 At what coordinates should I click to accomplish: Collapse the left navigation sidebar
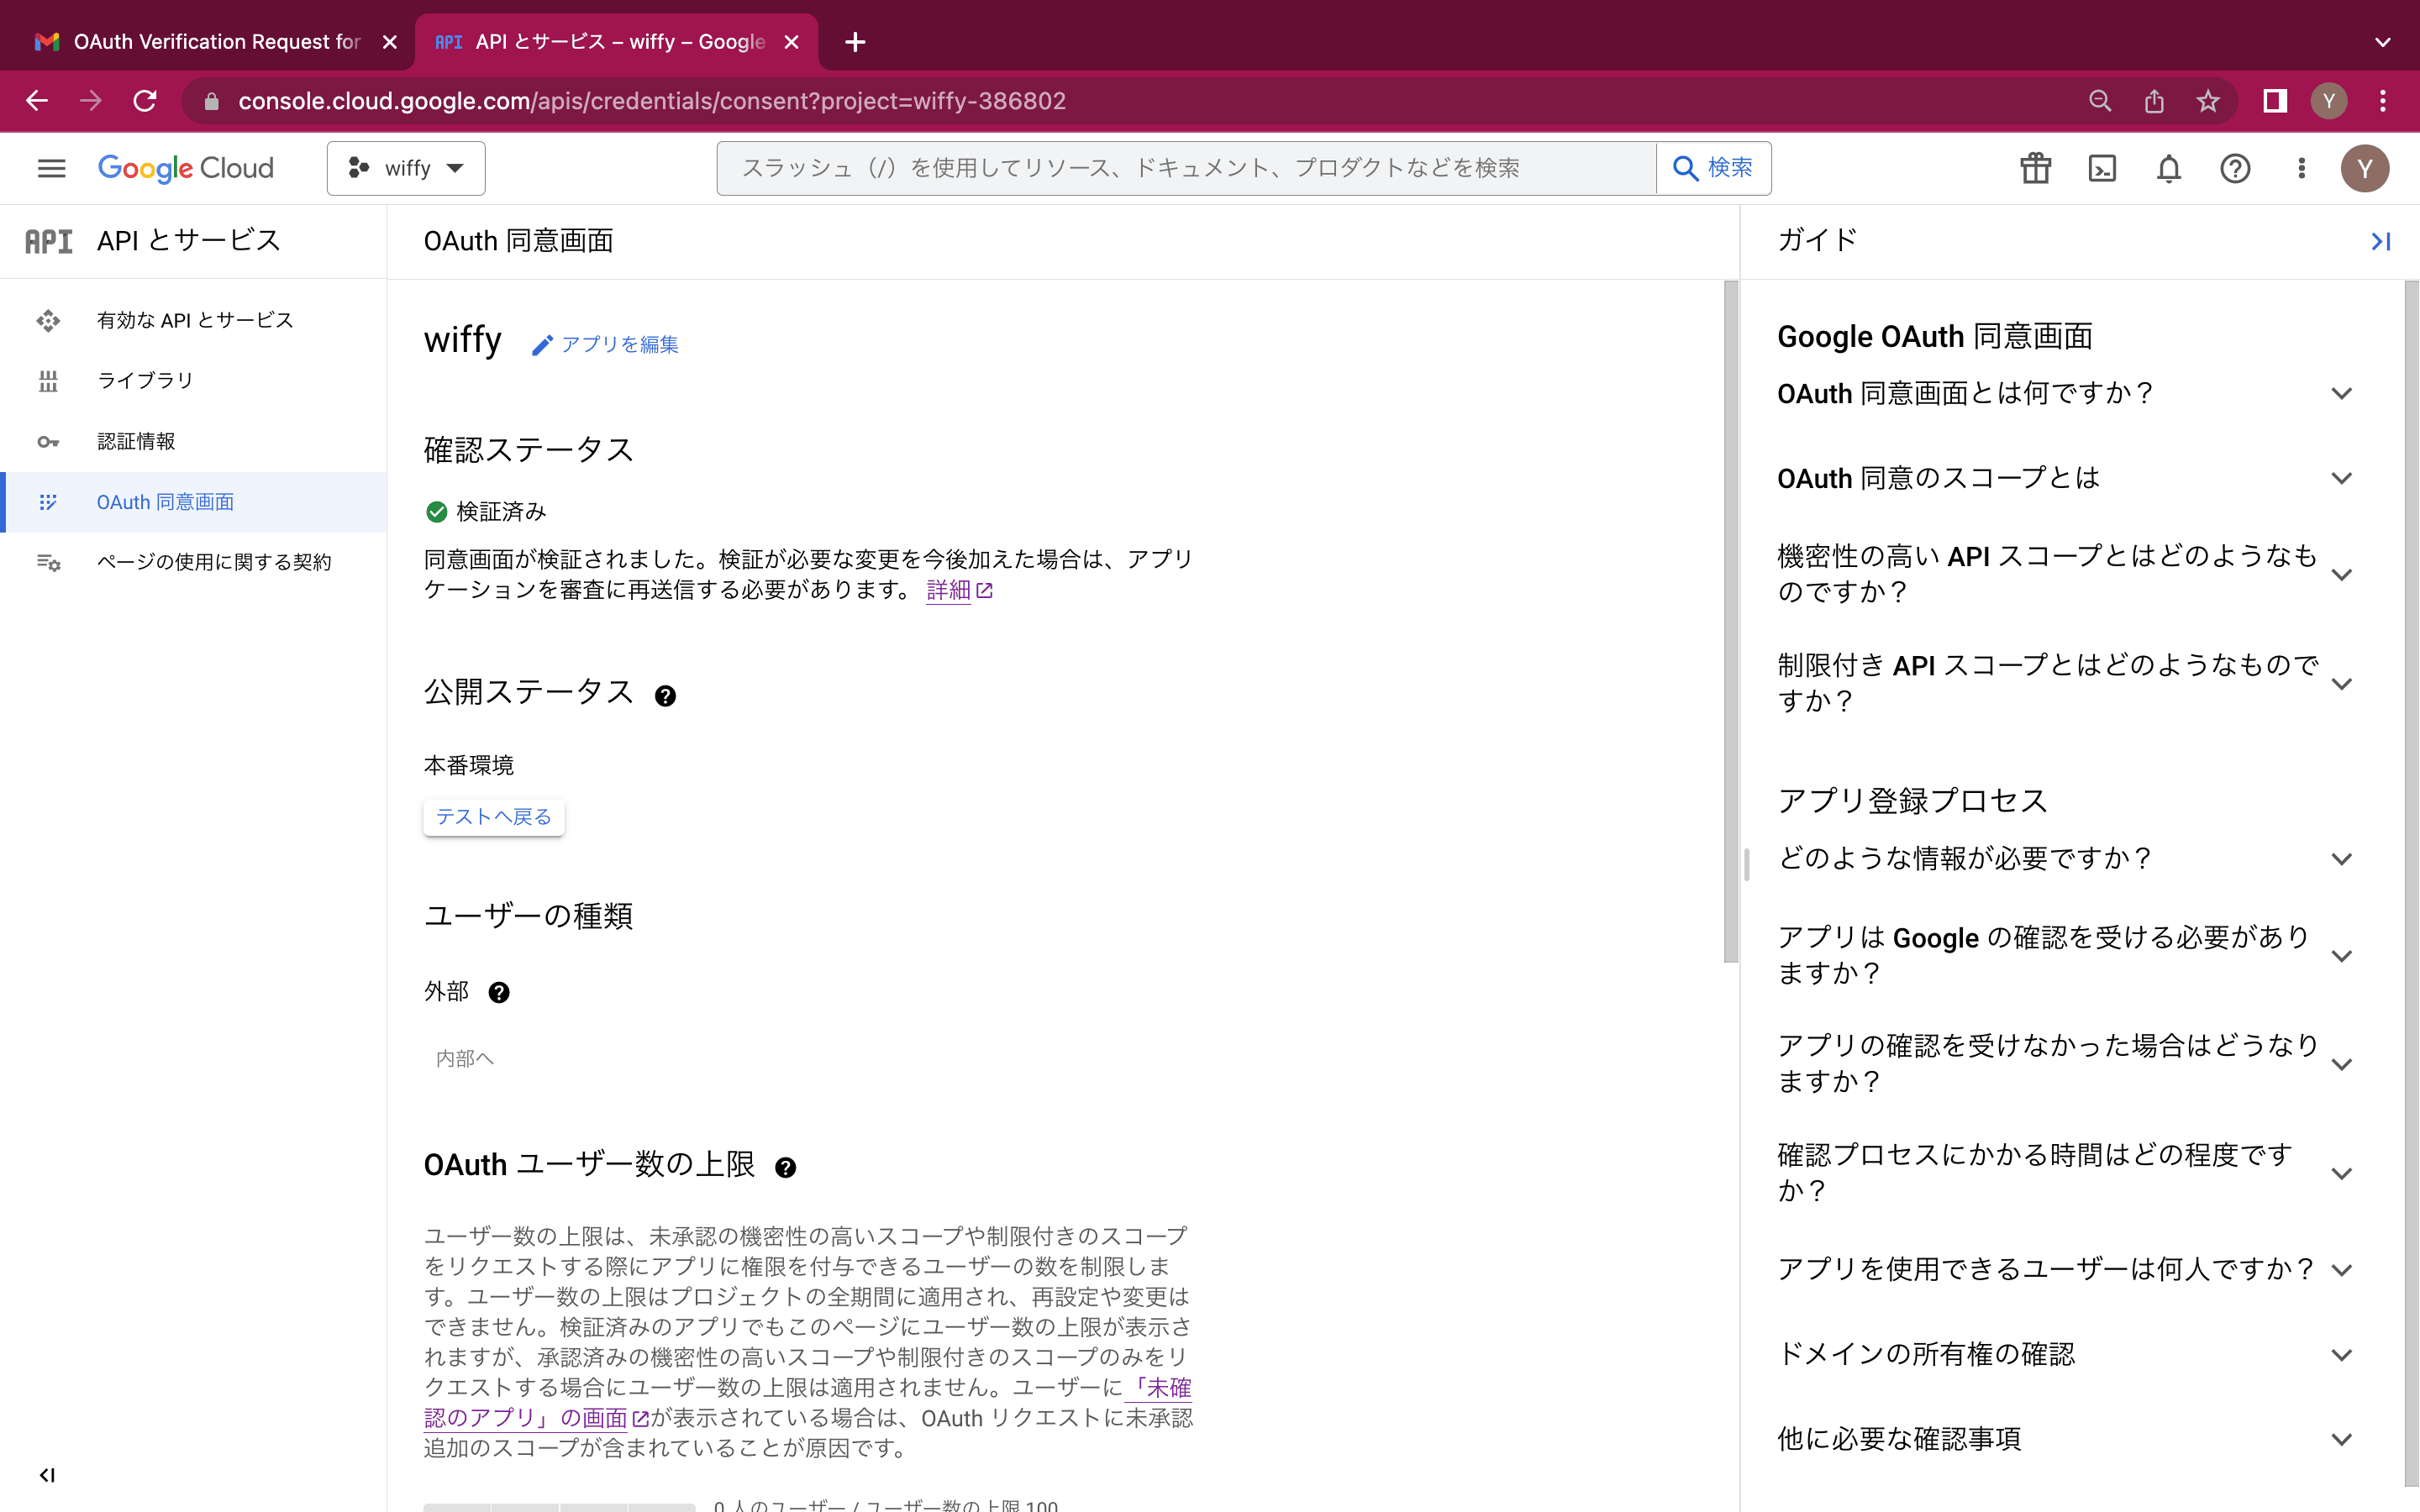click(x=47, y=1475)
